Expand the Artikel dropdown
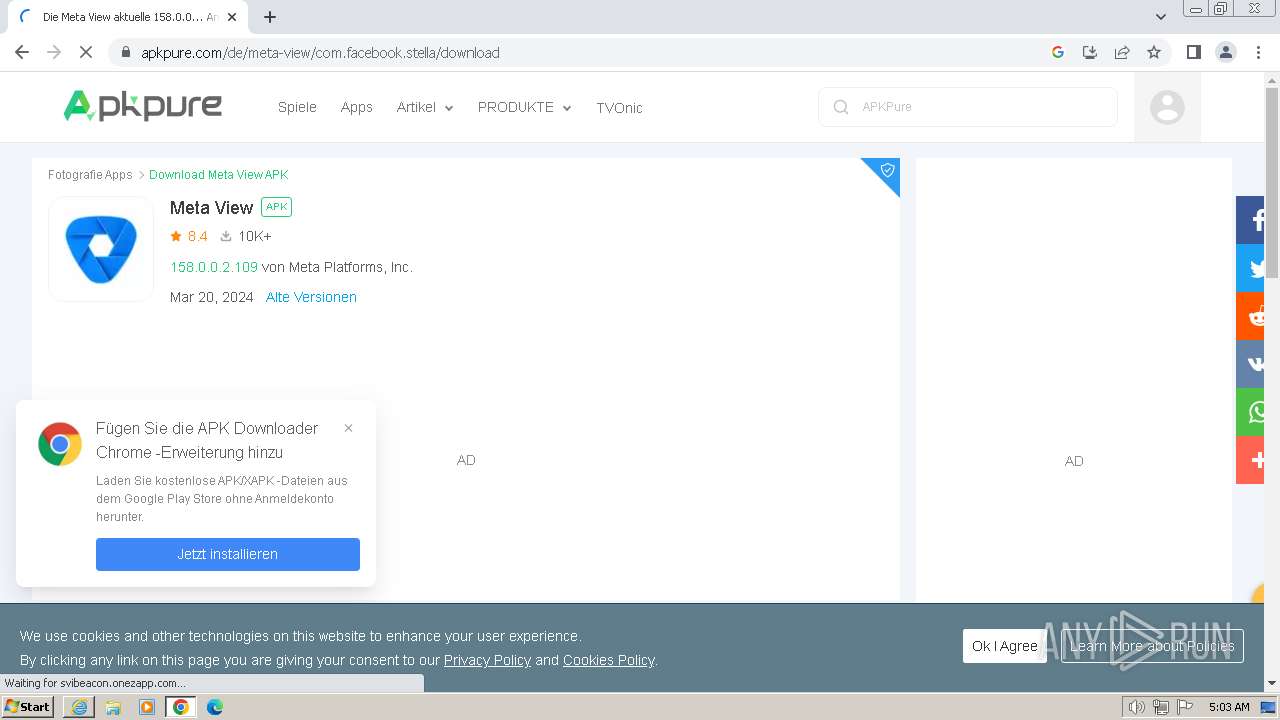Screen dimensions: 1280x720 (425, 107)
